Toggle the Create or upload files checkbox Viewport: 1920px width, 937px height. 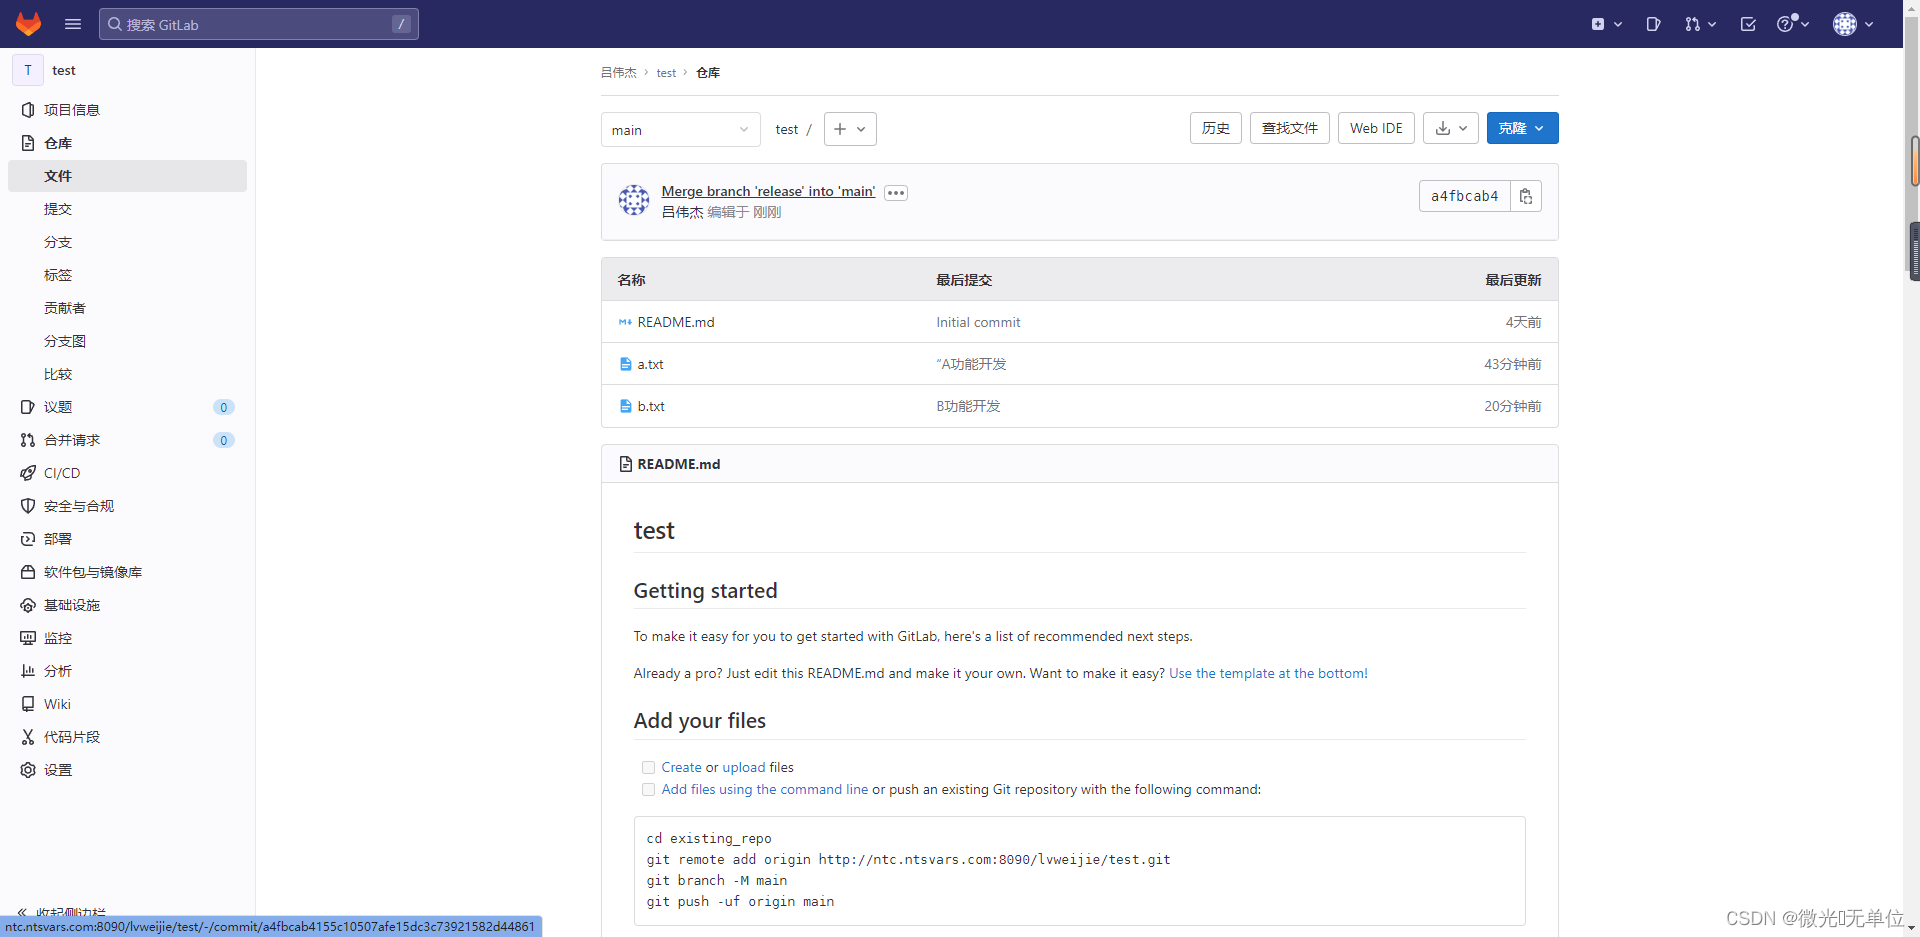coord(648,767)
